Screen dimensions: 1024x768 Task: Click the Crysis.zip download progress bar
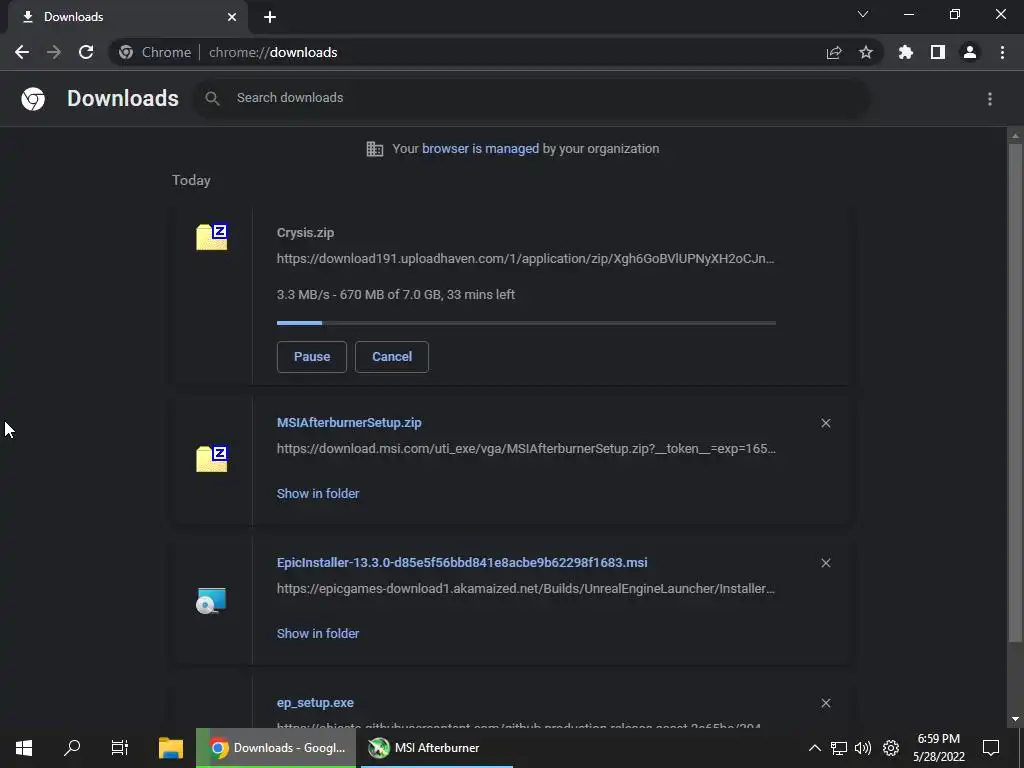click(526, 323)
